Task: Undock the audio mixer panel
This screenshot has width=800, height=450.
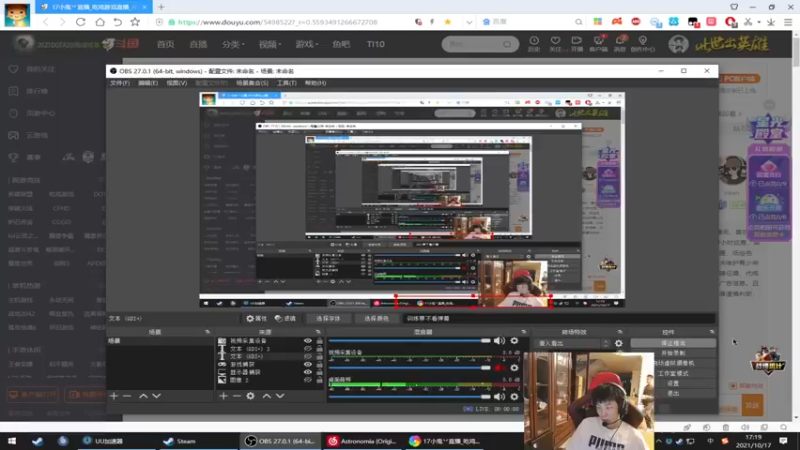Action: 523,332
